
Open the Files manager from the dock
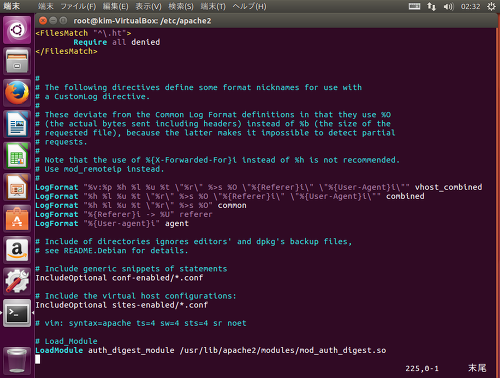(x=17, y=61)
